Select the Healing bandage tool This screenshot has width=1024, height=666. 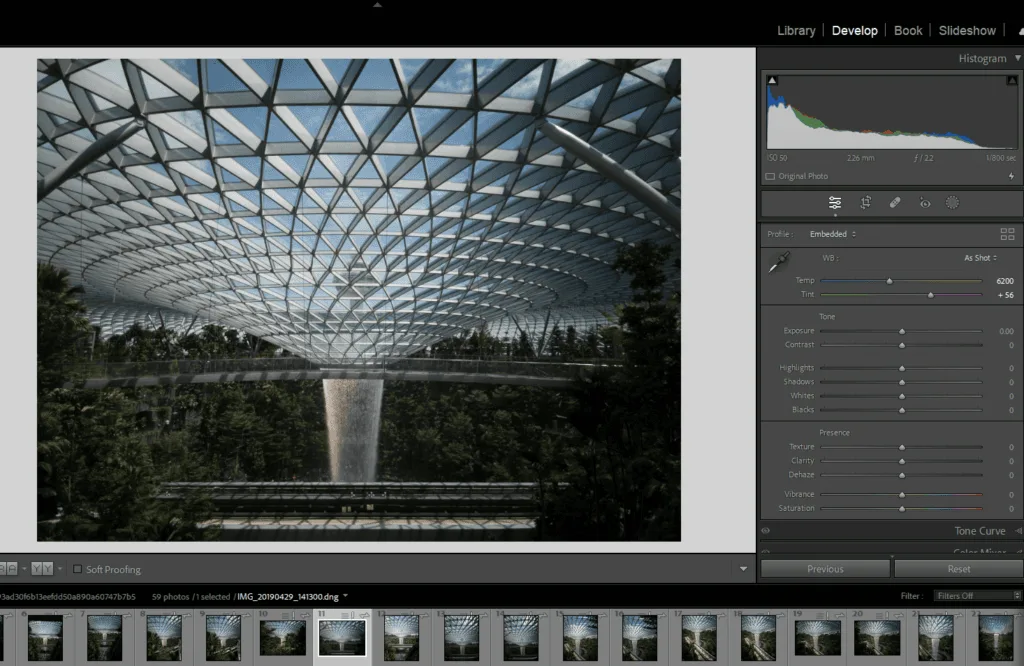tap(895, 203)
